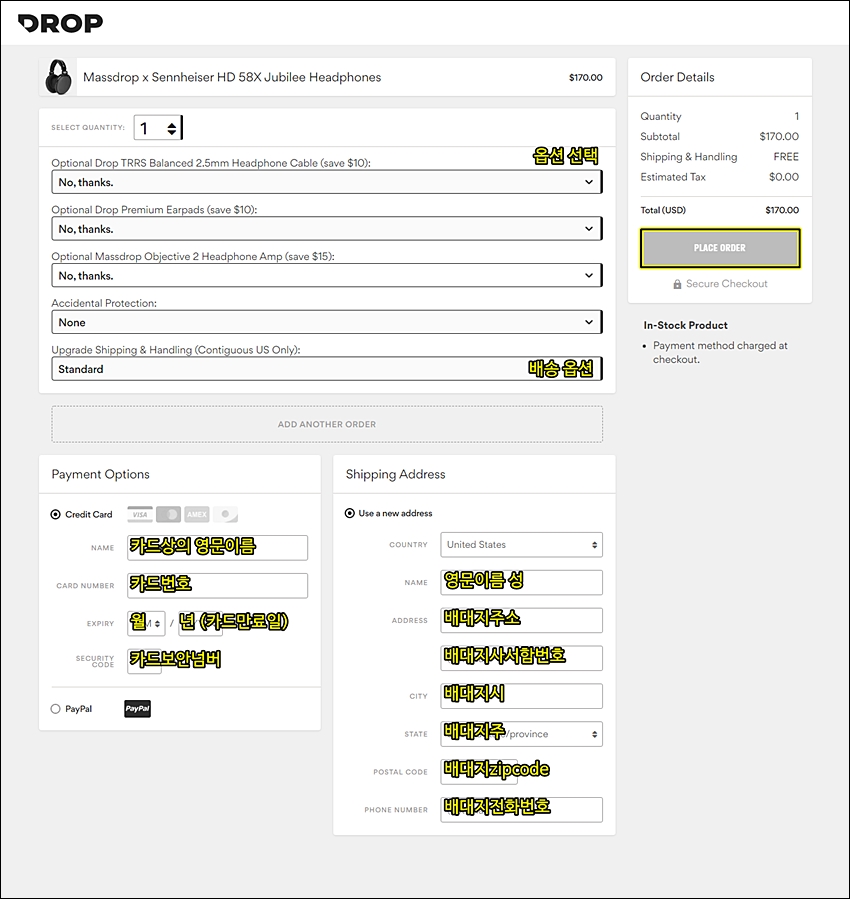The width and height of the screenshot is (850, 899).
Task: Open the TRRS Balanced Headphone Cable dropdown
Action: (327, 182)
